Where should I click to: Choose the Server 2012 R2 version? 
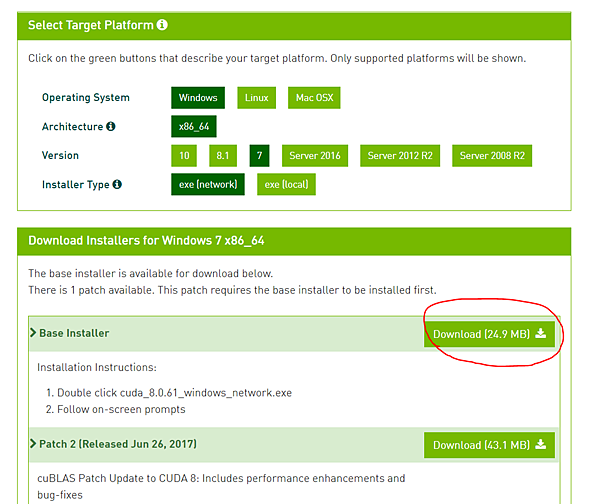tap(400, 155)
